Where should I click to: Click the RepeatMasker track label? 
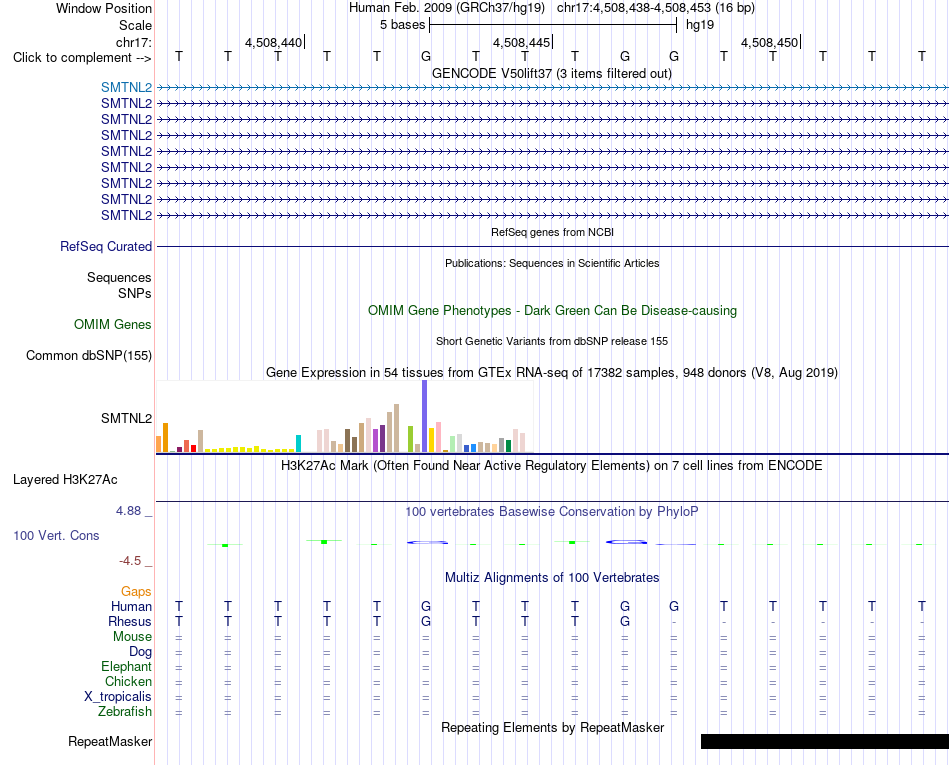click(x=110, y=741)
